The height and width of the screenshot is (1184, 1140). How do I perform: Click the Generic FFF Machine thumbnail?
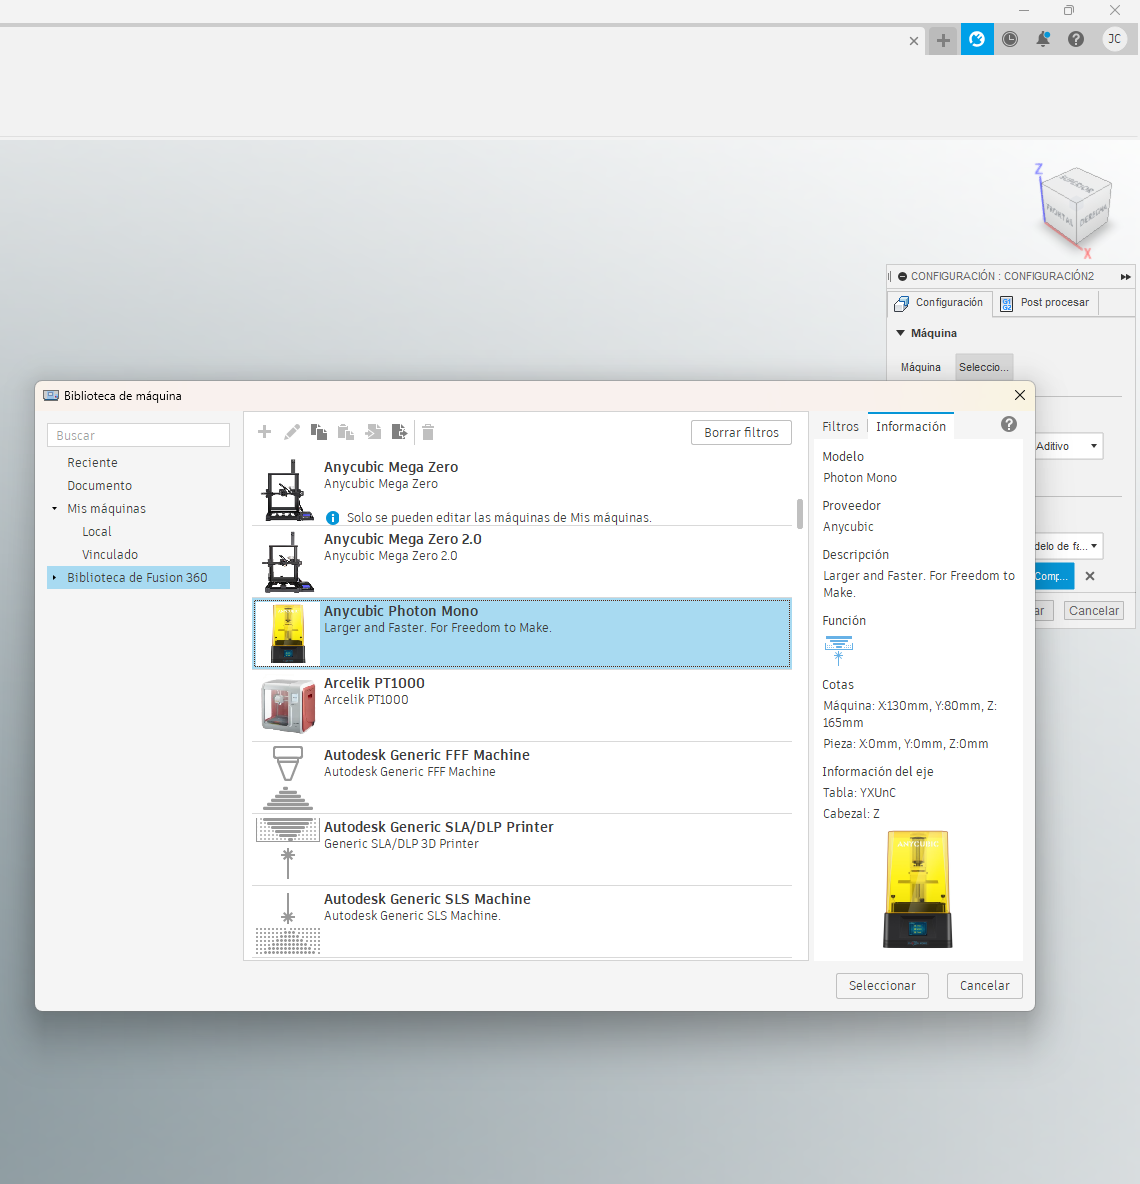pos(288,778)
